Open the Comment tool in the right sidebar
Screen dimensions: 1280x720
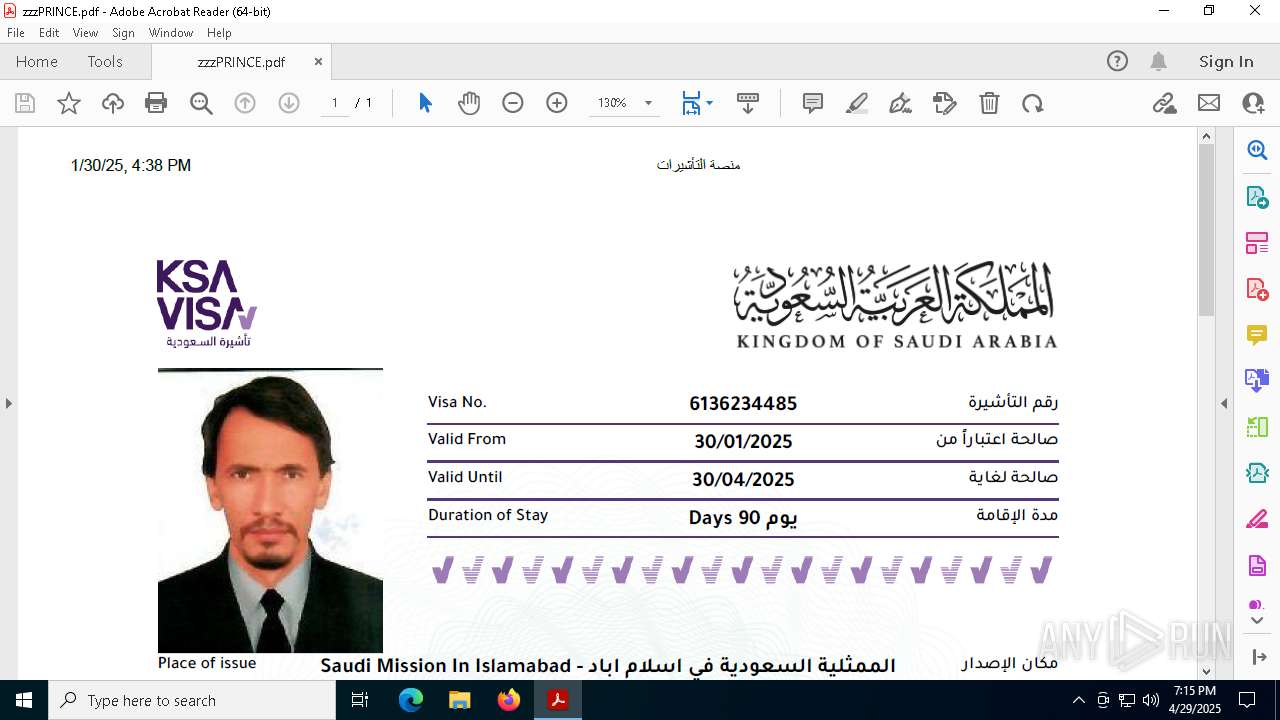1257,335
